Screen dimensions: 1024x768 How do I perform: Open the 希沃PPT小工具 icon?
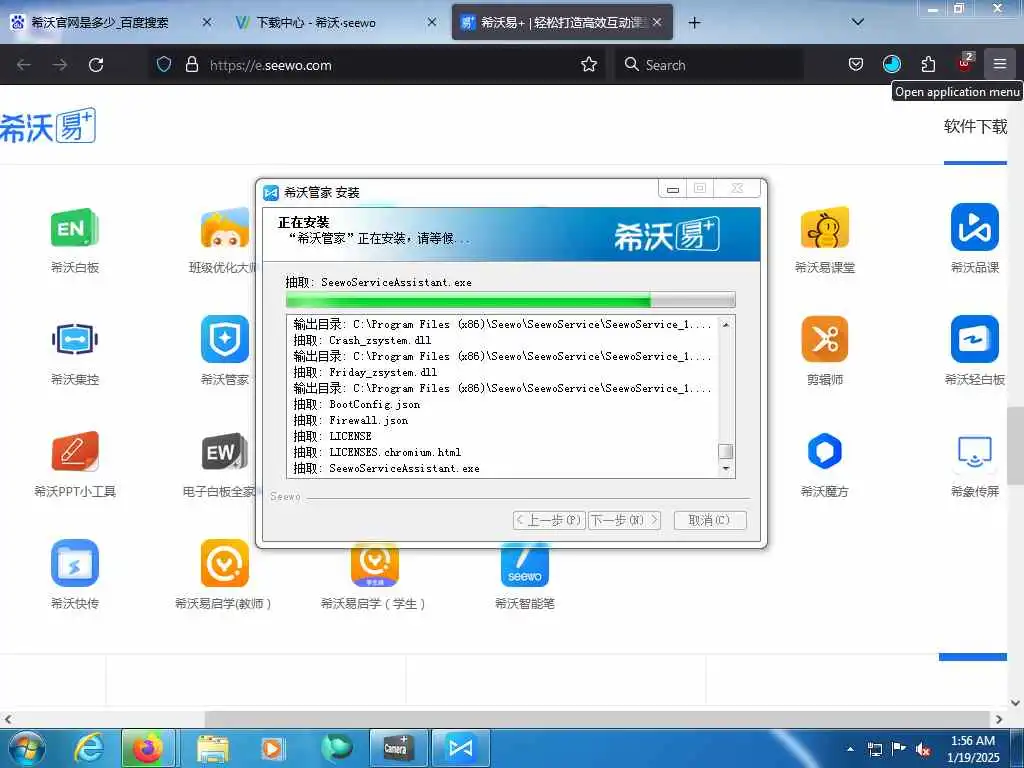(74, 451)
